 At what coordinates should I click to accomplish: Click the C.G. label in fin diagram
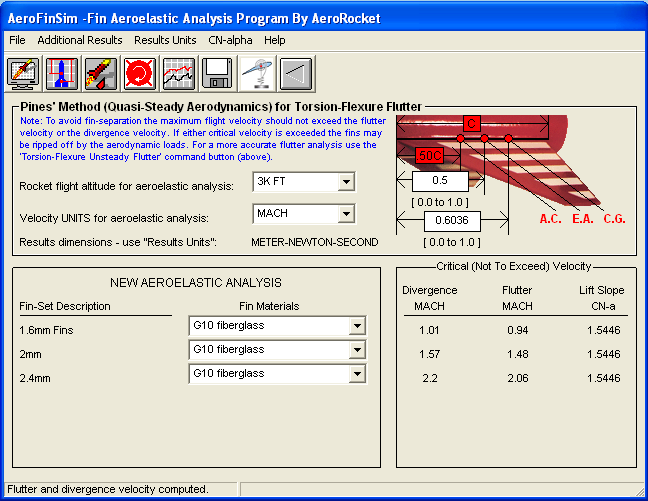615,219
